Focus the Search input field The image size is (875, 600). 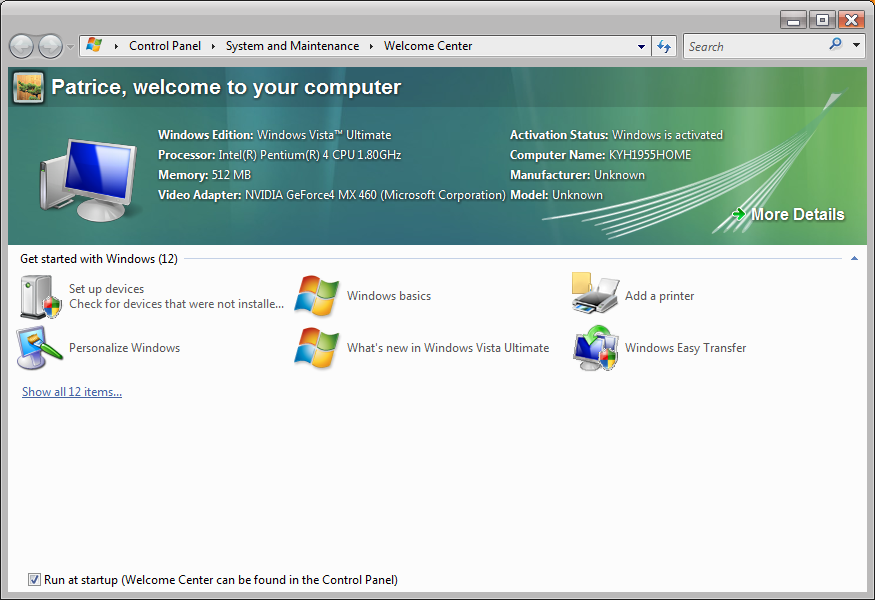tap(756, 46)
